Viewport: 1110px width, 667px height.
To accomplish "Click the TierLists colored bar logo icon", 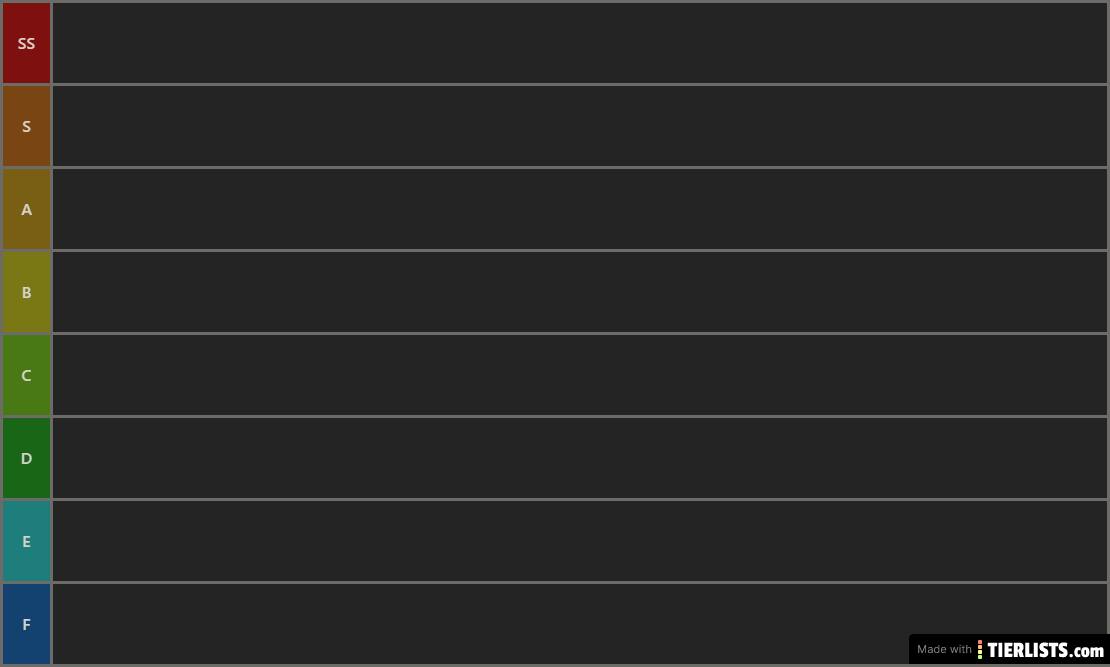I will [x=980, y=649].
